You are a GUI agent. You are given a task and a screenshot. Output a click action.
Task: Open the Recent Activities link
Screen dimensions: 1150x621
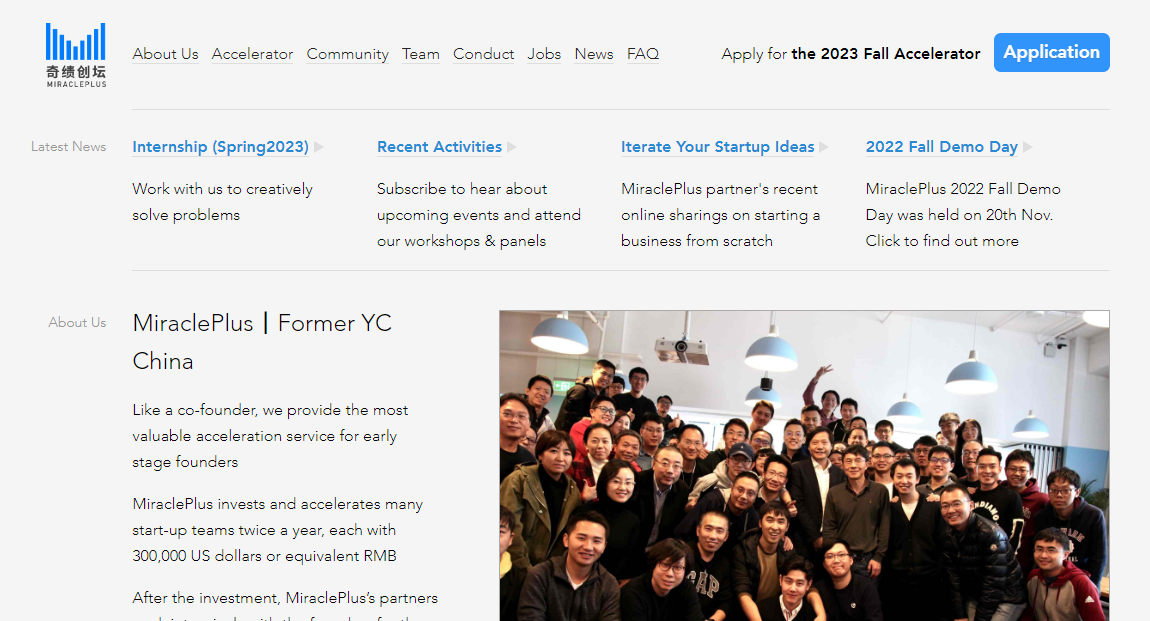439,147
